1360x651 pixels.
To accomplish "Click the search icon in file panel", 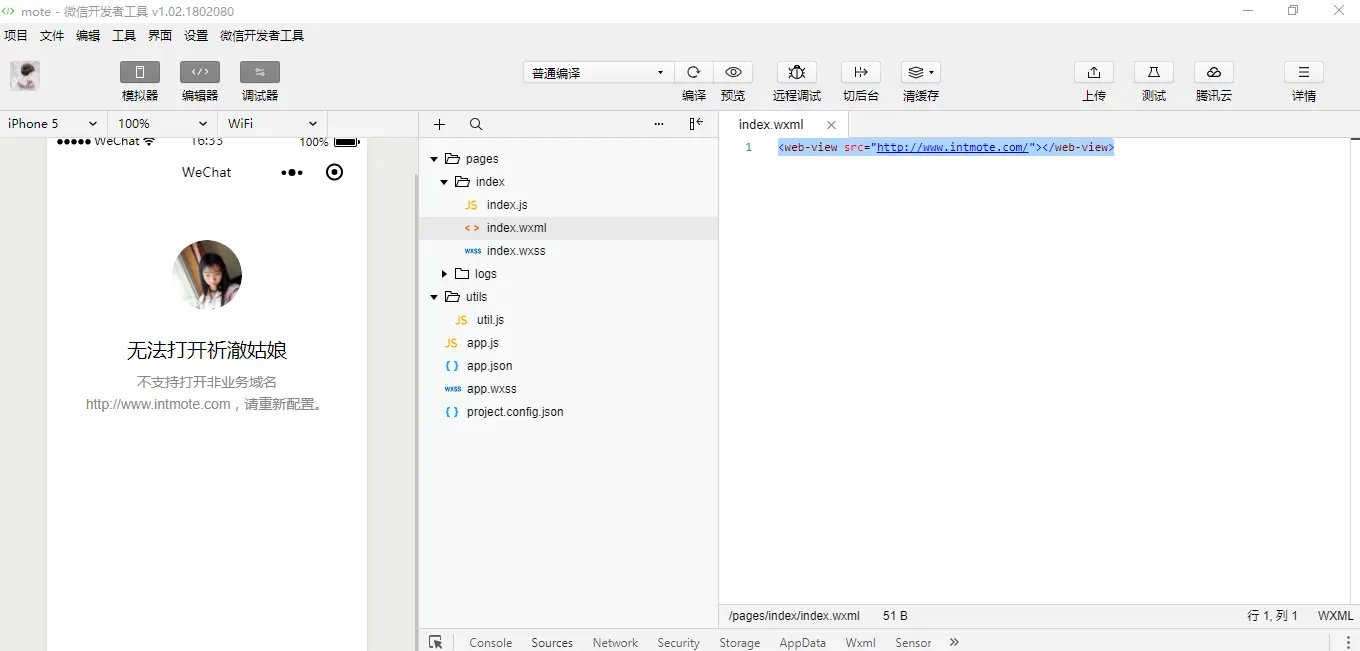I will click(x=476, y=124).
